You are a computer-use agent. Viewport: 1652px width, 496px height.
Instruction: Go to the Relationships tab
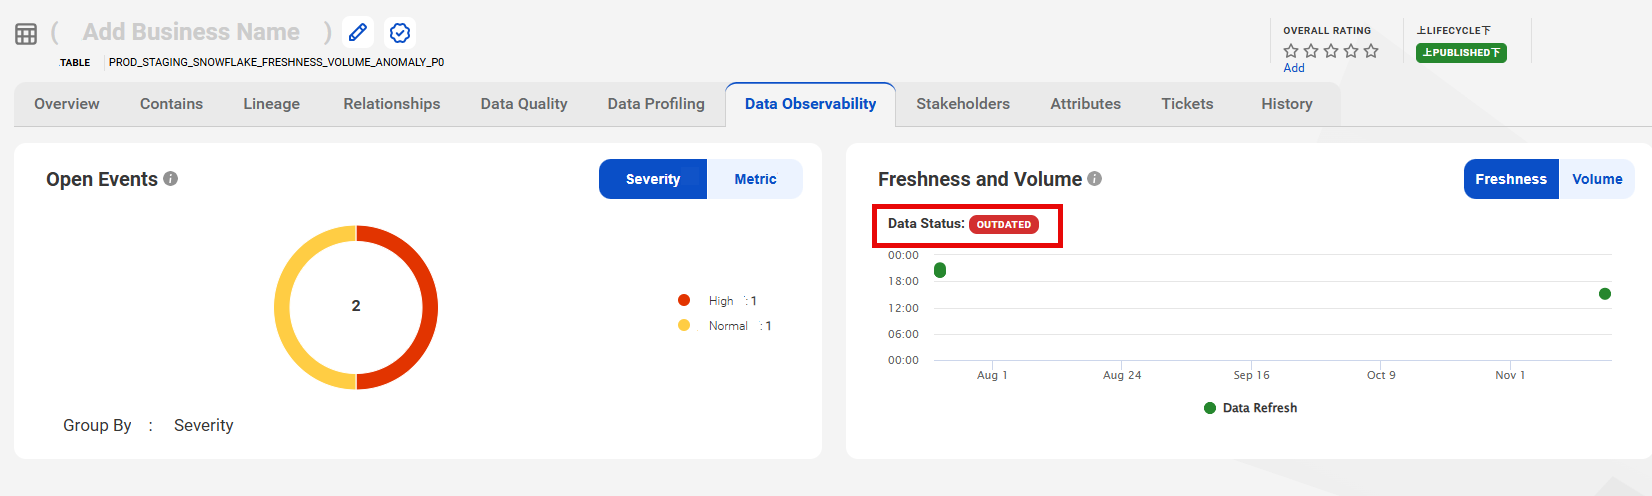click(x=392, y=104)
